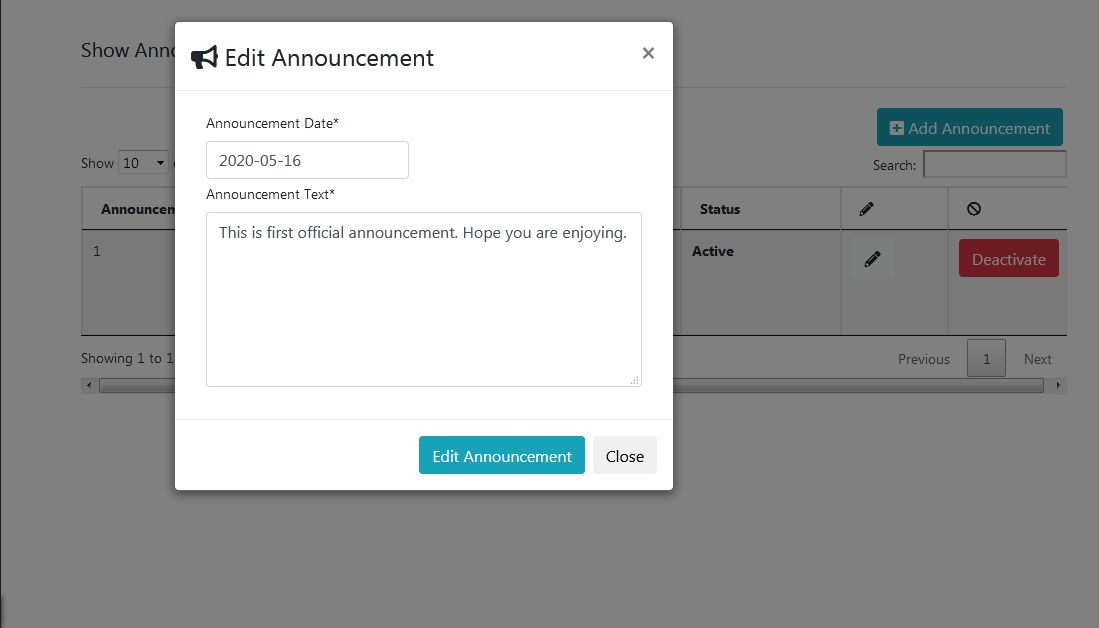Click the megaphone icon in the dialog header

pyautogui.click(x=204, y=56)
